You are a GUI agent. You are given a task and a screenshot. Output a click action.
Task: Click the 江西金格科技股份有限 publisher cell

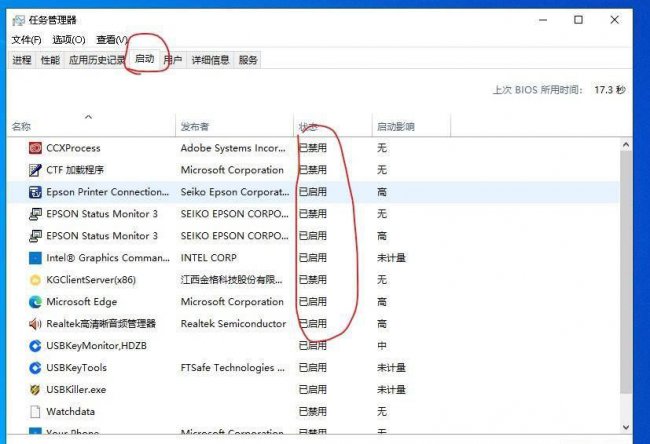click(232, 280)
